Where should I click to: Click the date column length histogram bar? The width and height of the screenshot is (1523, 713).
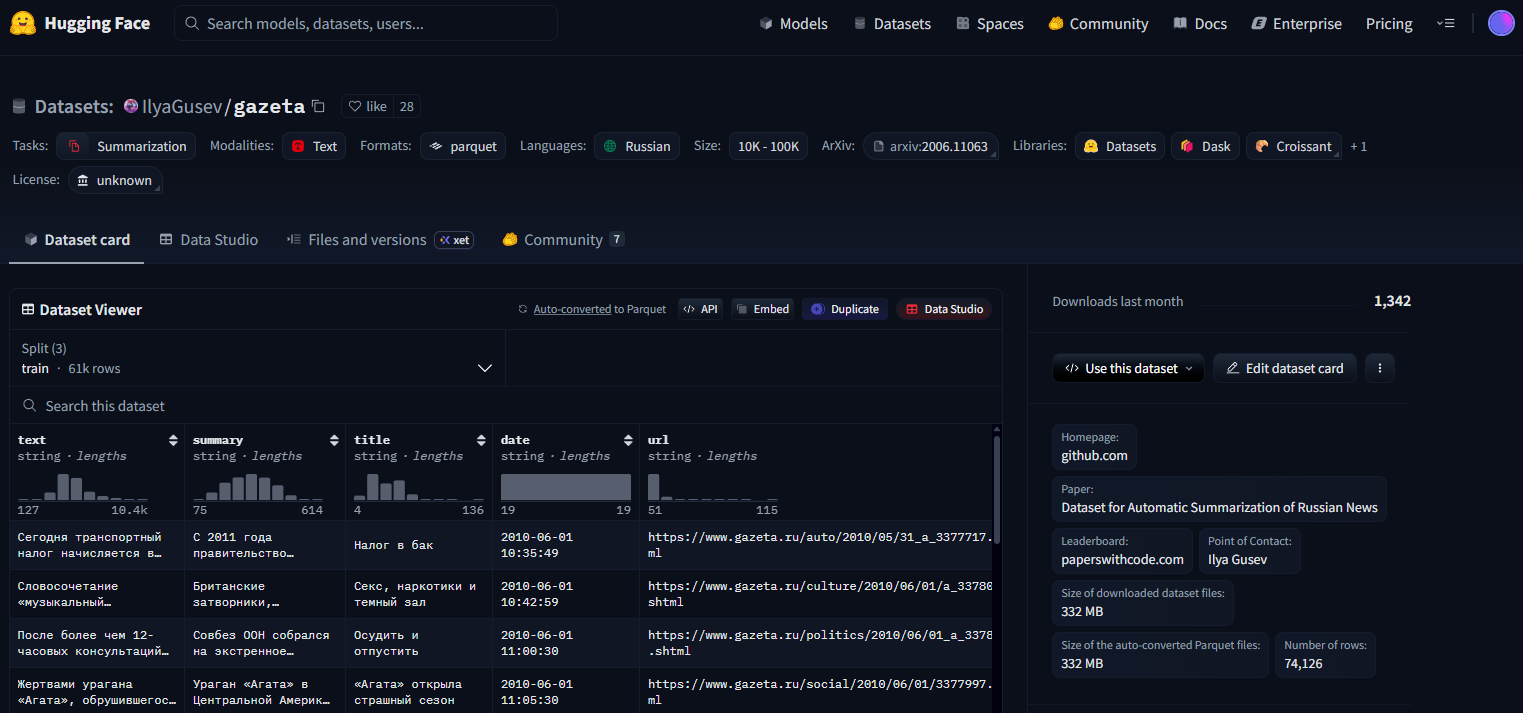(x=566, y=487)
